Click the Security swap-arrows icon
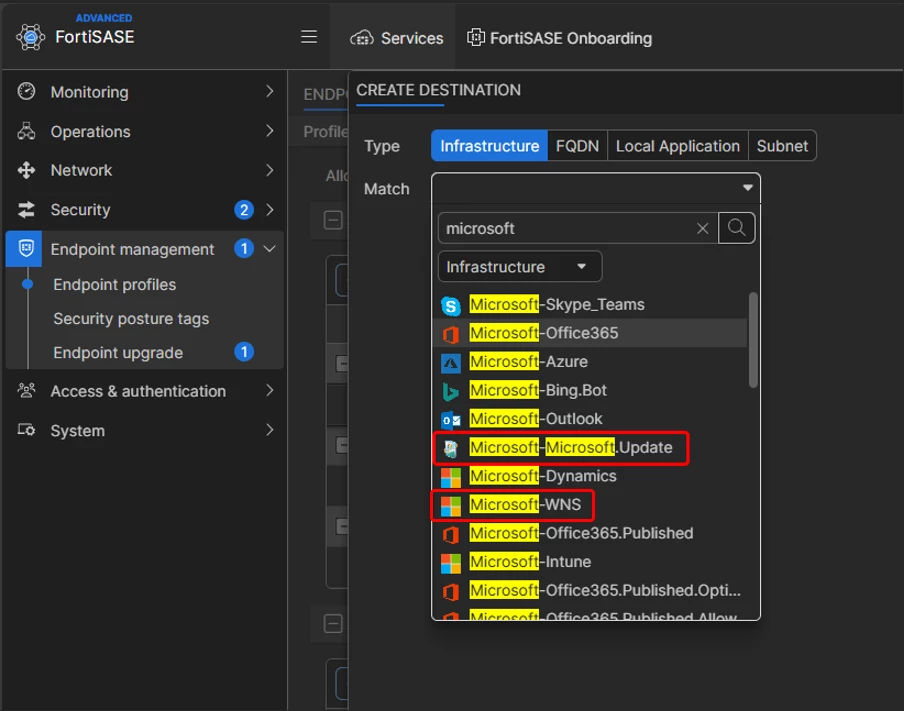The image size is (904, 711). pyautogui.click(x=27, y=210)
